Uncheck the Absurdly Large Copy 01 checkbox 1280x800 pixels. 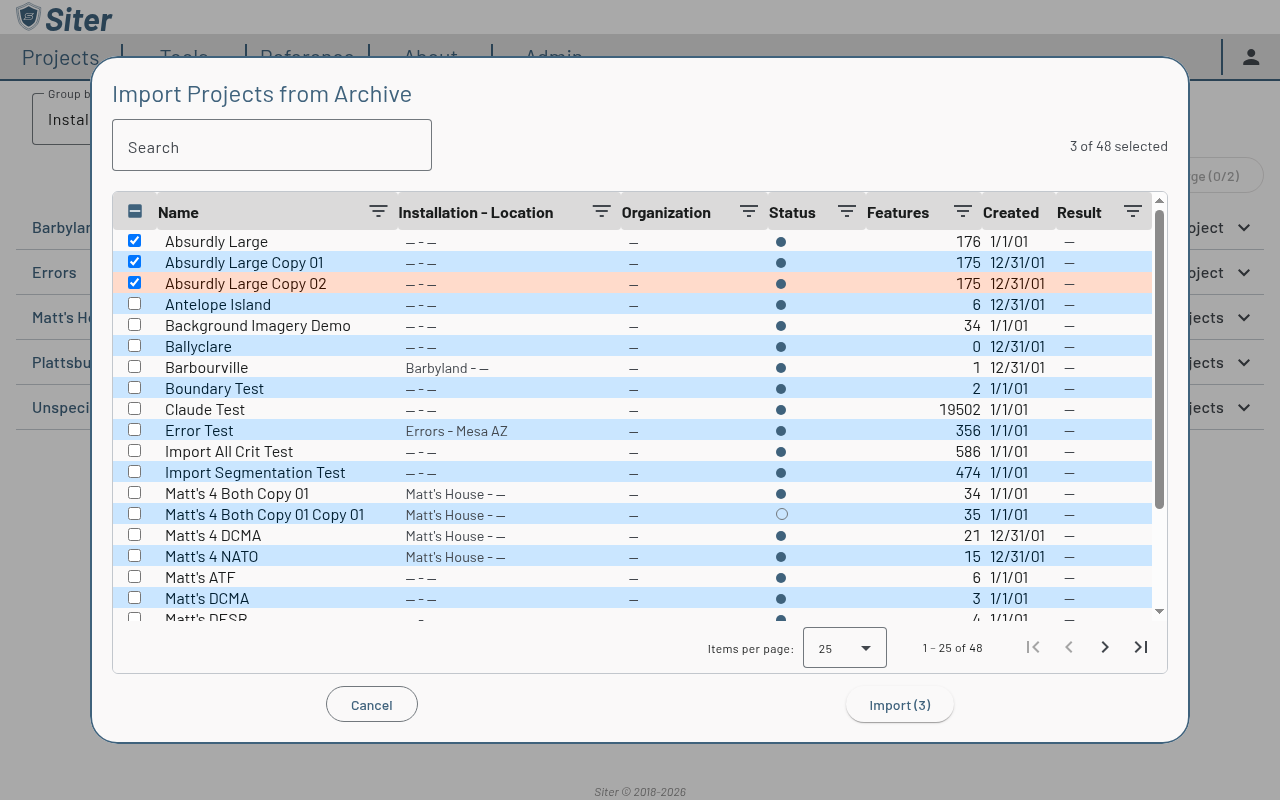point(135,262)
